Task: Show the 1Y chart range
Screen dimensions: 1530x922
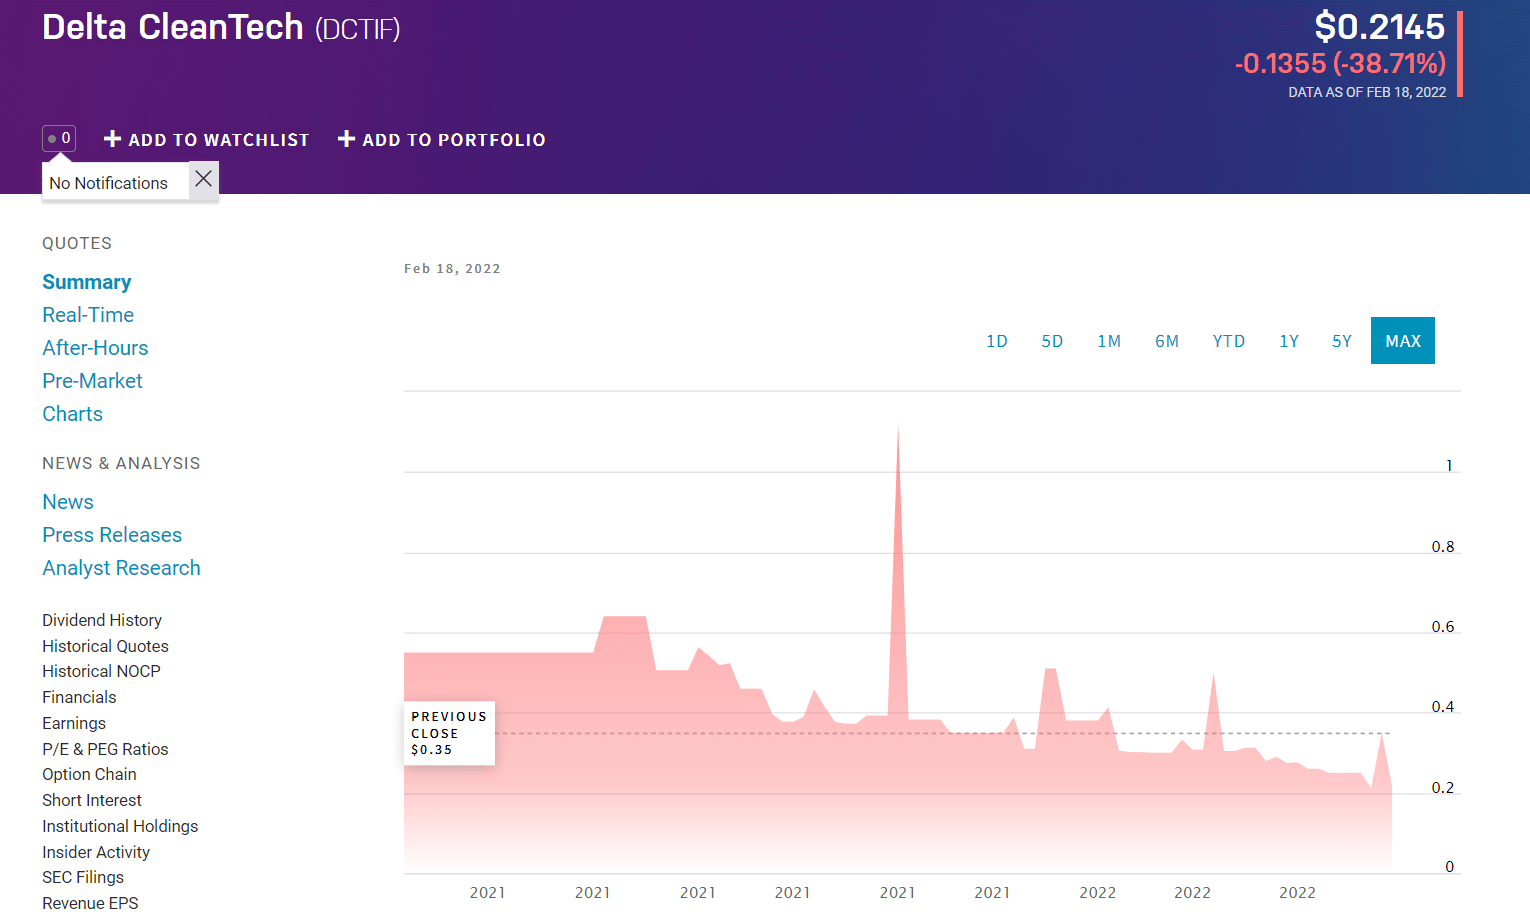Action: click(x=1289, y=341)
